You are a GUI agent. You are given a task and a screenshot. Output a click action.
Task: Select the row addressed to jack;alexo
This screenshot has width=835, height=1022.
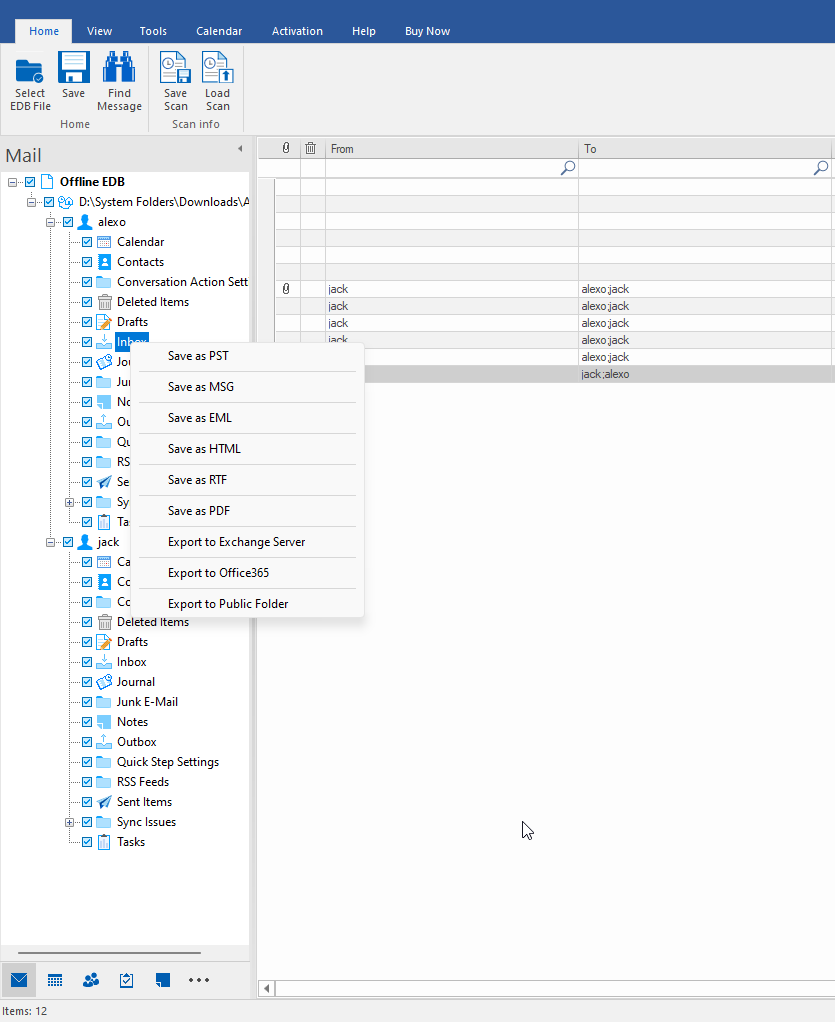pos(555,374)
